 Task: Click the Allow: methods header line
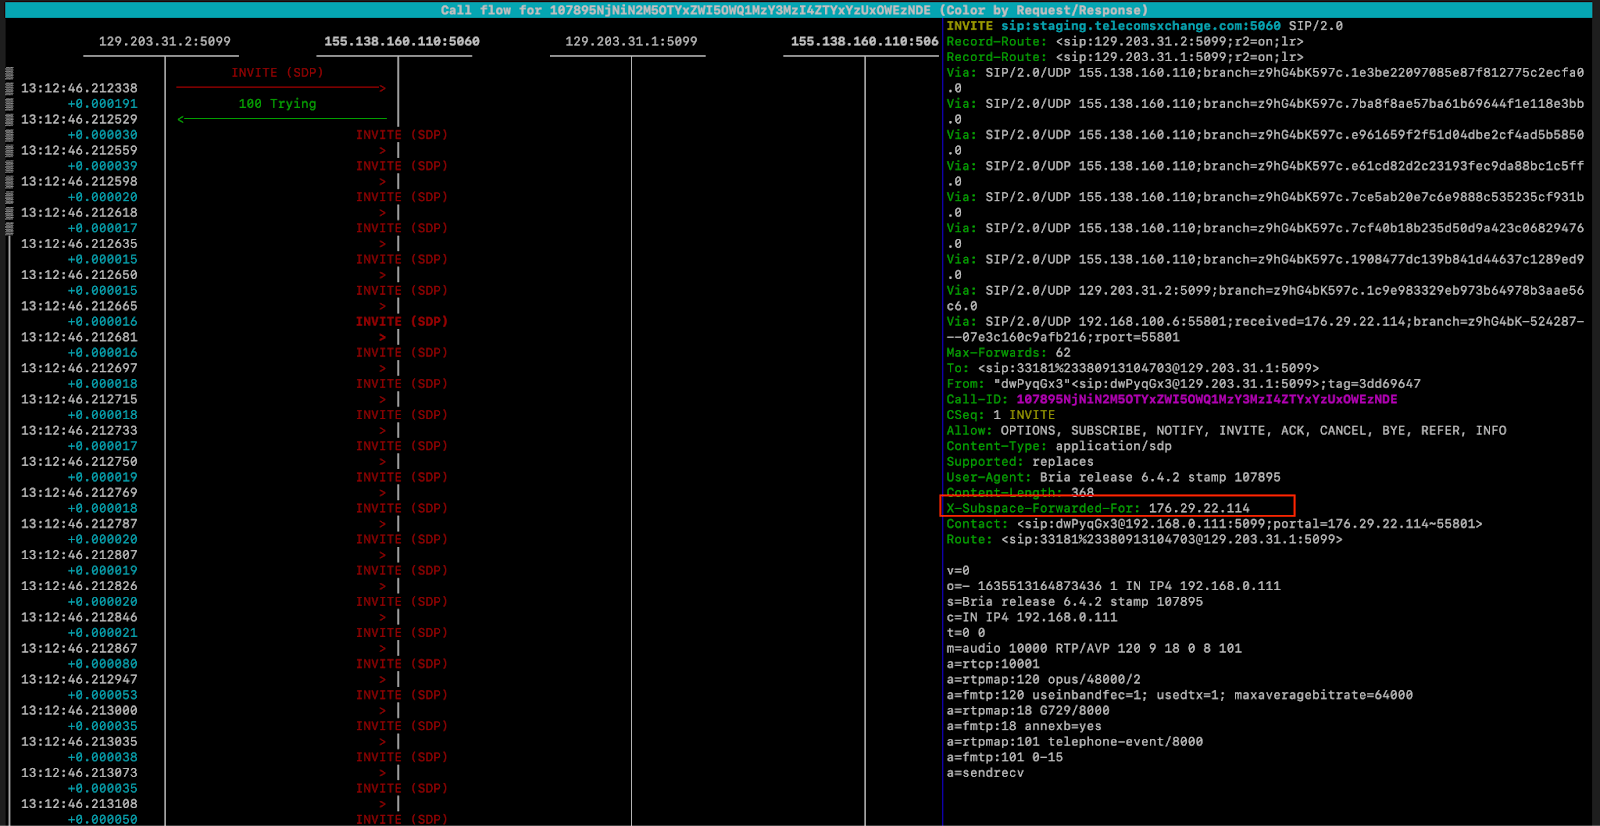pyautogui.click(x=1226, y=431)
